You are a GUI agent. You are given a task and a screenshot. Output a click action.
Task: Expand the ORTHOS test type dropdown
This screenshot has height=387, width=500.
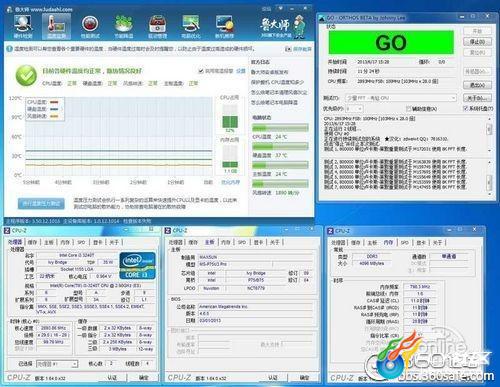click(x=401, y=98)
